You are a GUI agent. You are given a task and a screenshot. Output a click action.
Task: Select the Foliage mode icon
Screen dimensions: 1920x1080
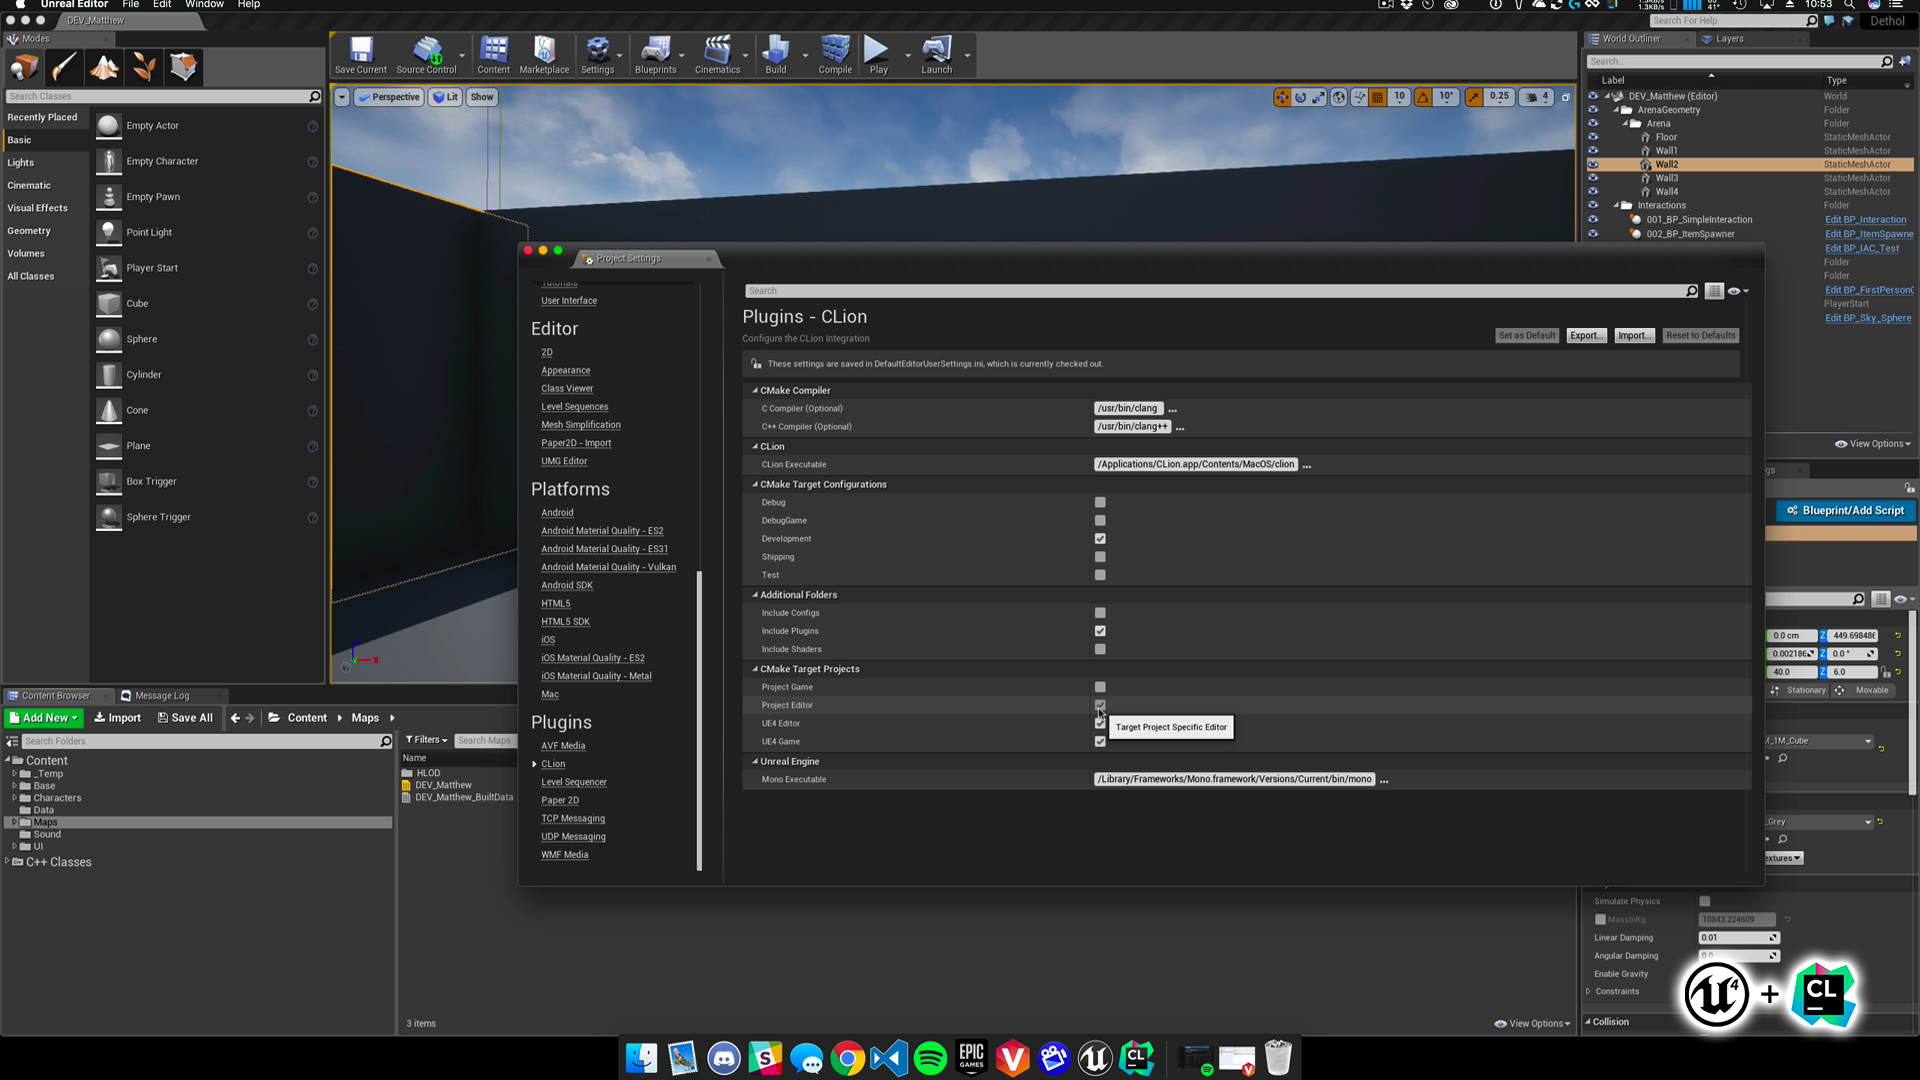point(144,67)
